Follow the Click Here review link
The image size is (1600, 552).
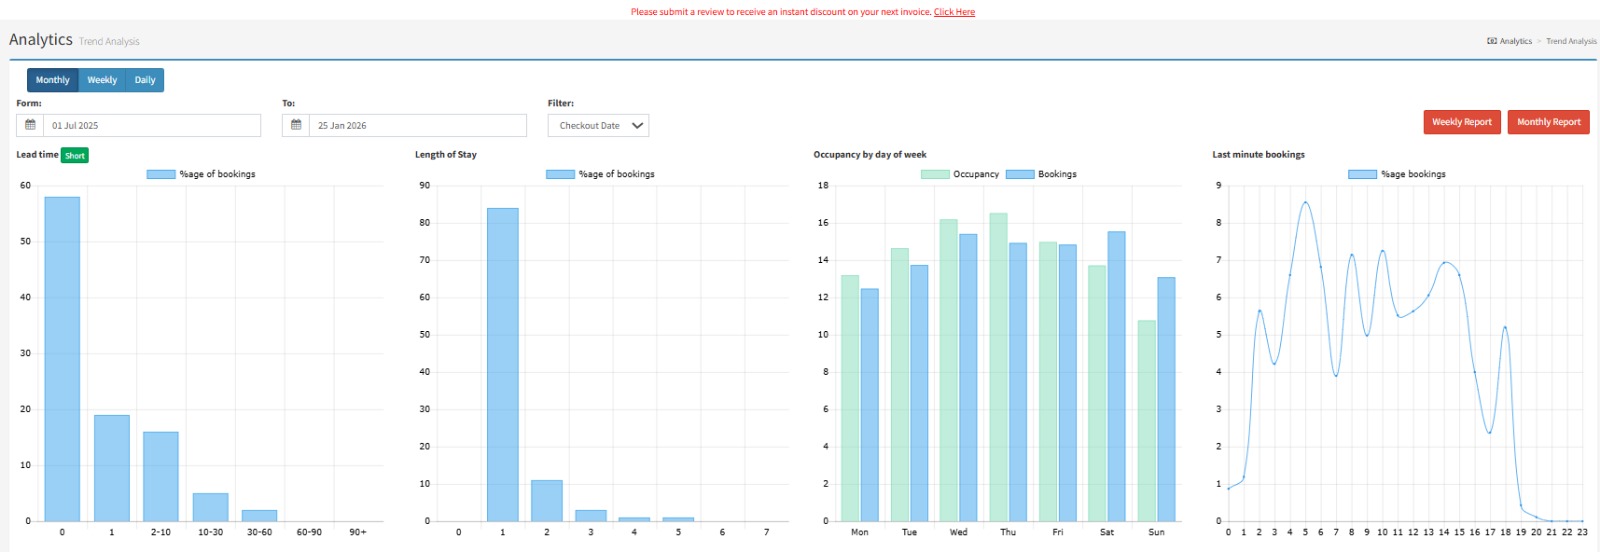click(x=954, y=12)
